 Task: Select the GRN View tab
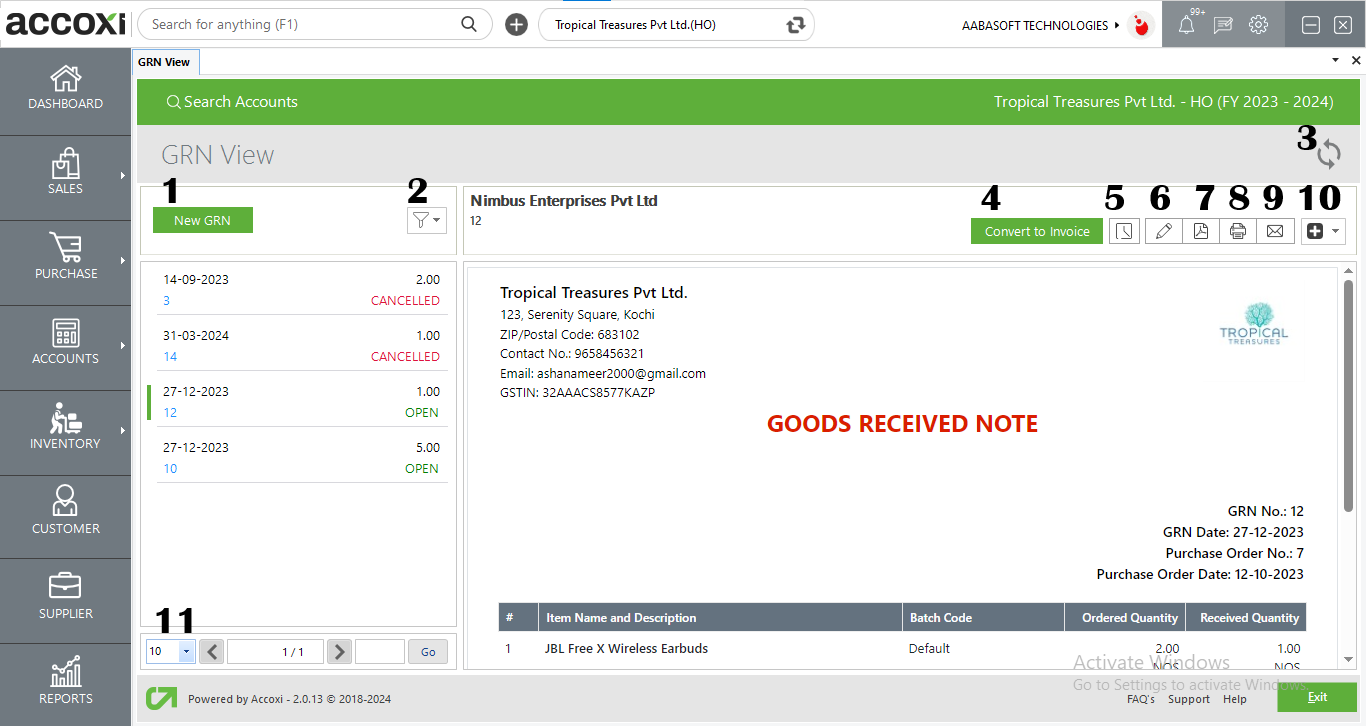[x=164, y=62]
